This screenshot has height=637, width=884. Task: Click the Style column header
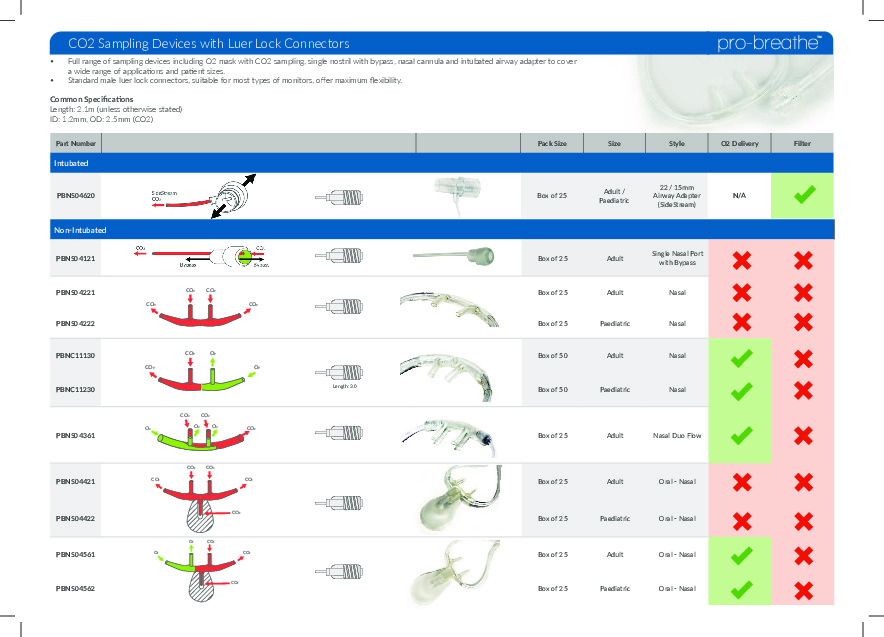pyautogui.click(x=677, y=143)
